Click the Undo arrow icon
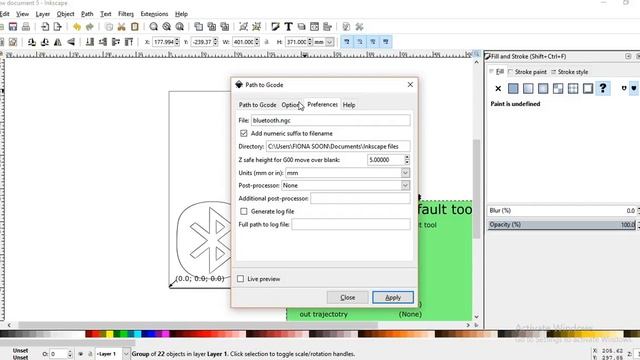The height and width of the screenshot is (360, 640). coord(77,27)
